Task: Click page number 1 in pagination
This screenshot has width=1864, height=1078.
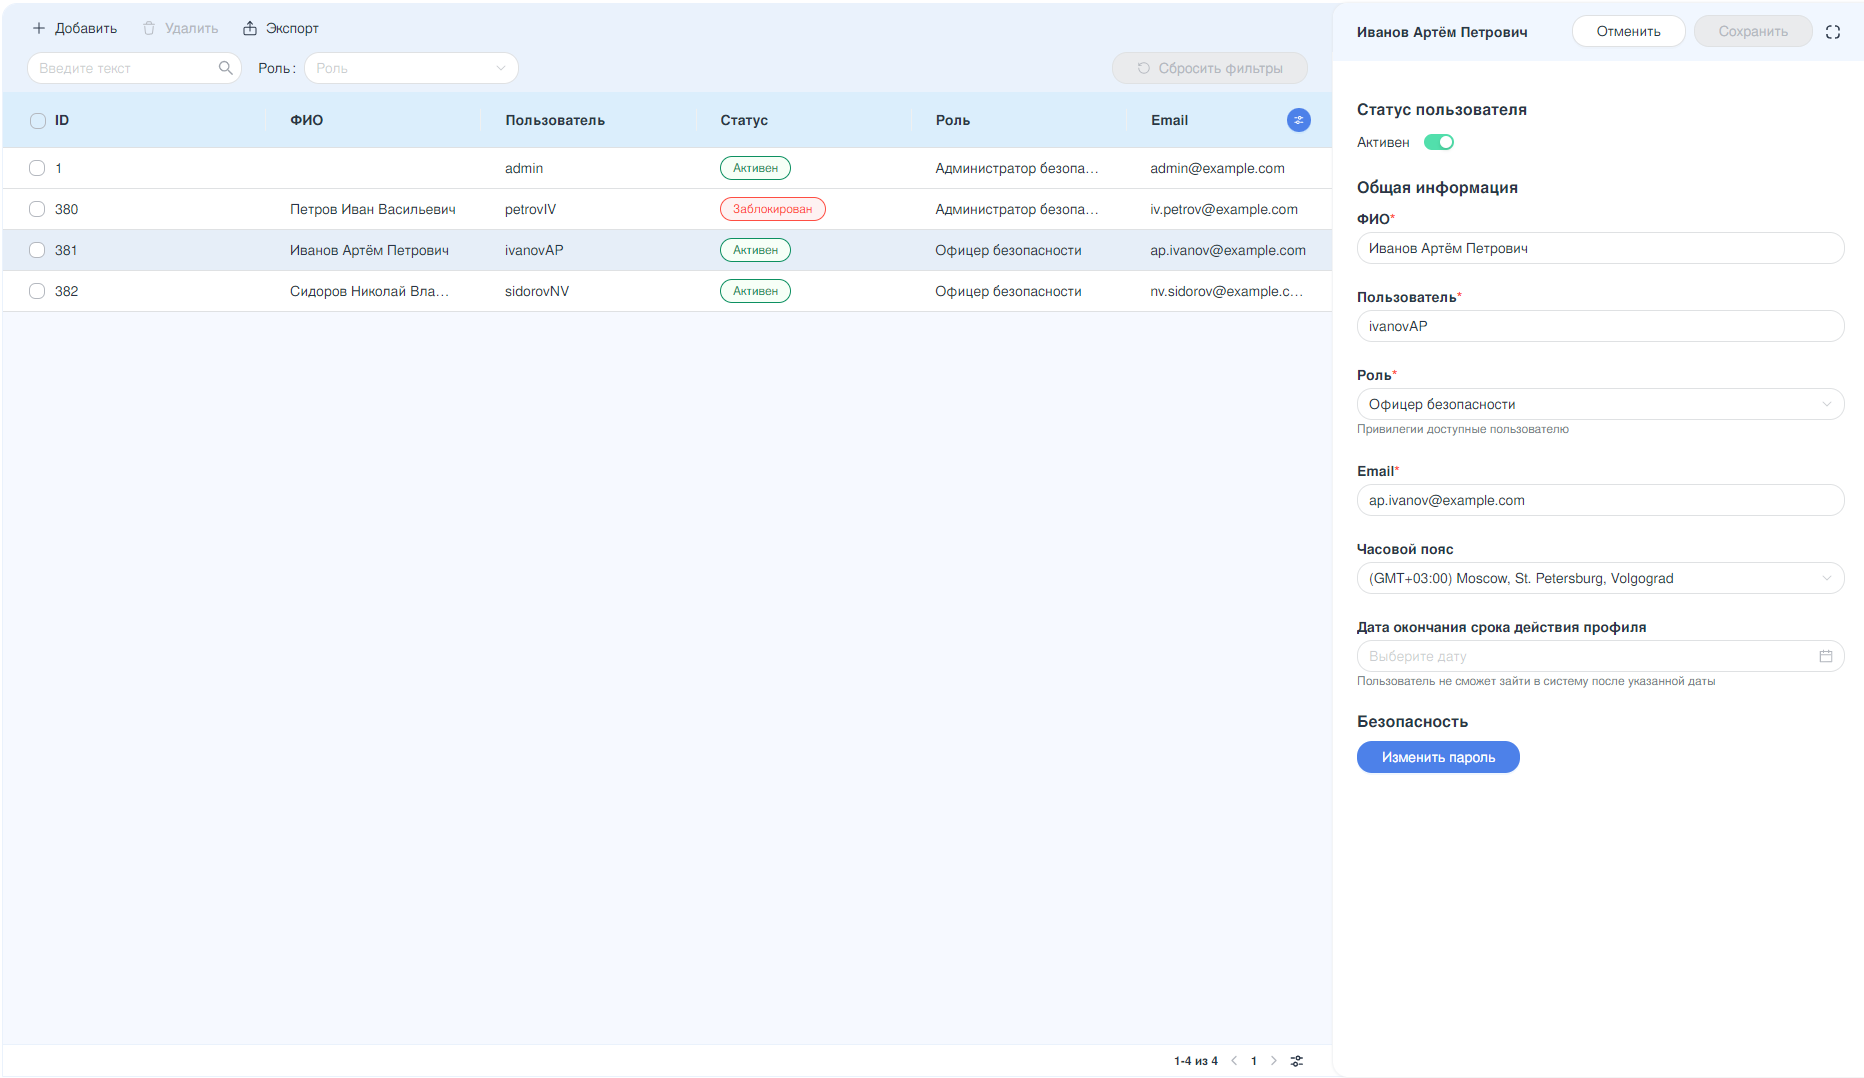Action: coord(1254,1061)
